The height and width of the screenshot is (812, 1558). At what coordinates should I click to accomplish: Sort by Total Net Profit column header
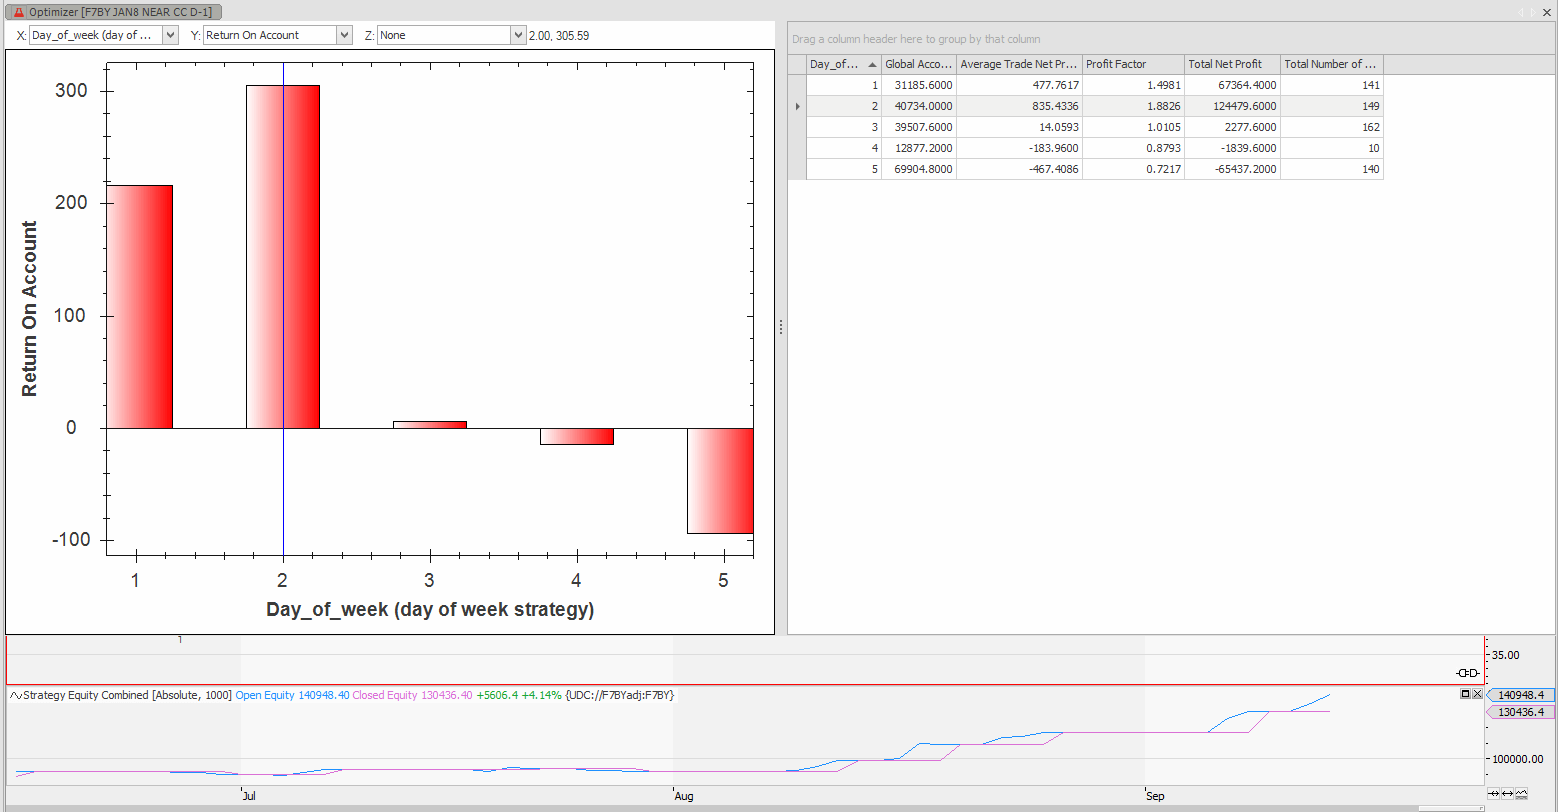[x=1231, y=64]
